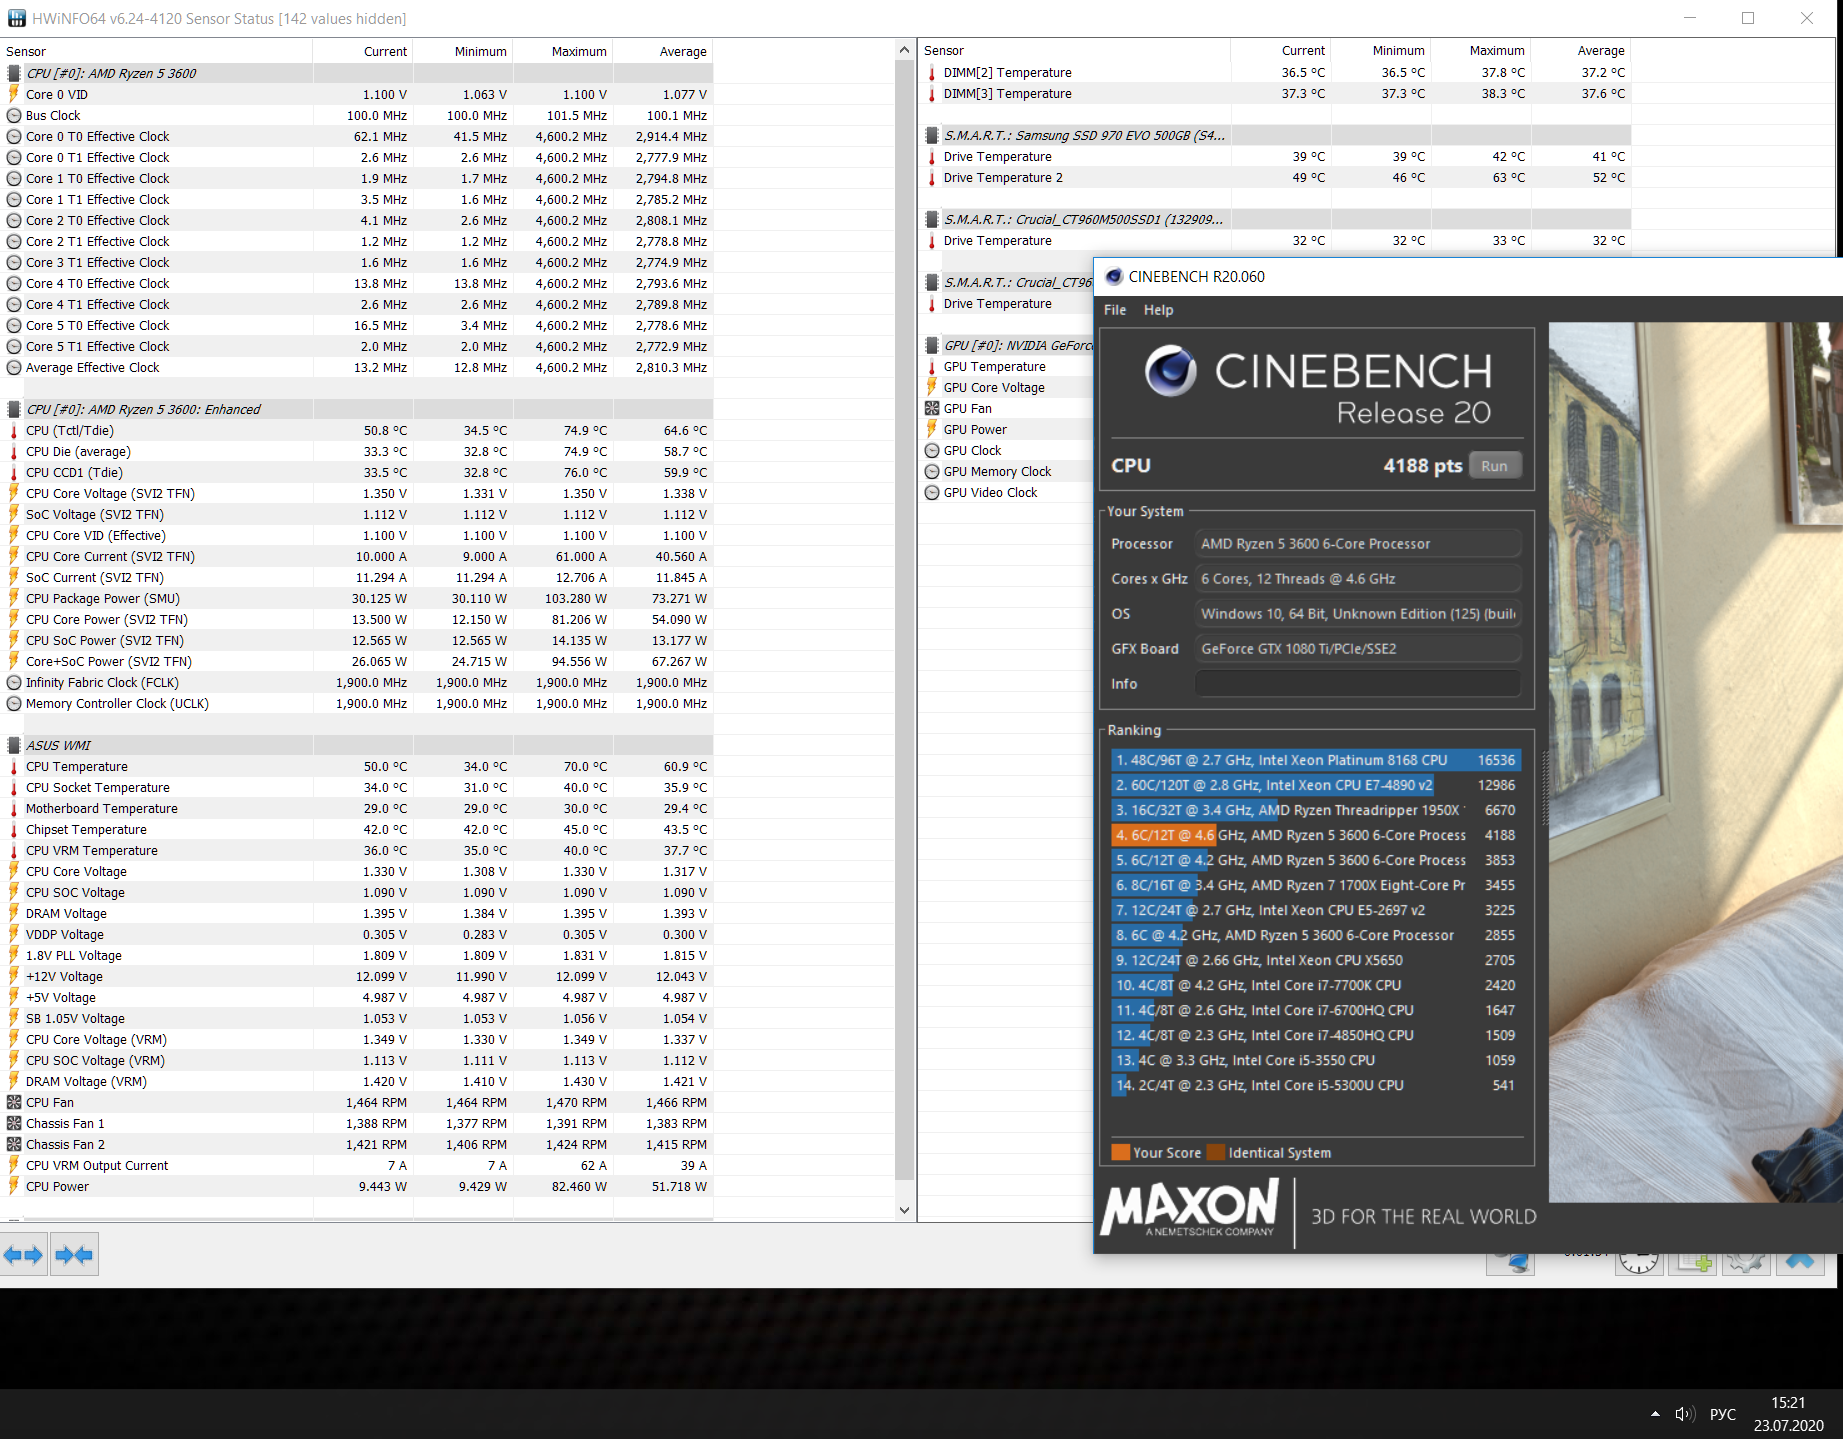
Task: Select ranking row AMD Ryzen Threadripper 1950X
Action: (x=1316, y=811)
